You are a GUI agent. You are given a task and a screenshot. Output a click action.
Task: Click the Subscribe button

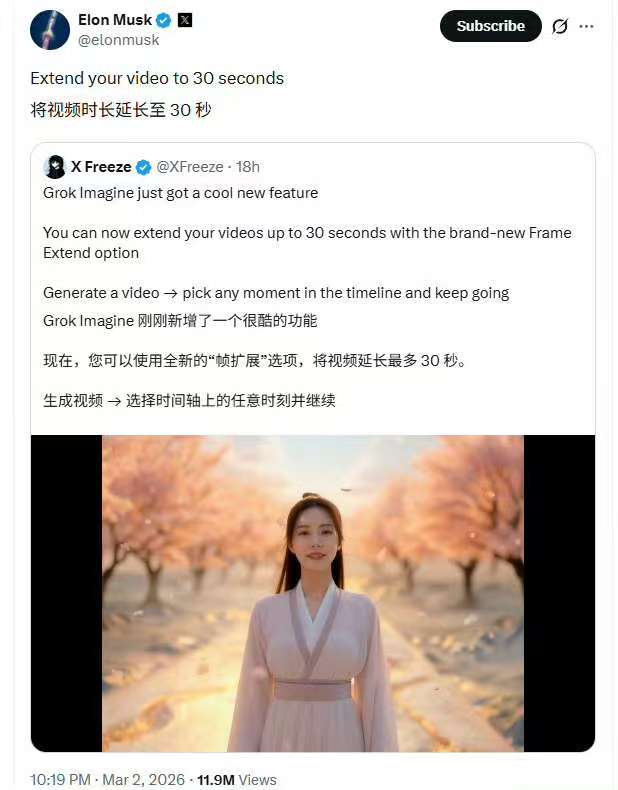coord(491,26)
